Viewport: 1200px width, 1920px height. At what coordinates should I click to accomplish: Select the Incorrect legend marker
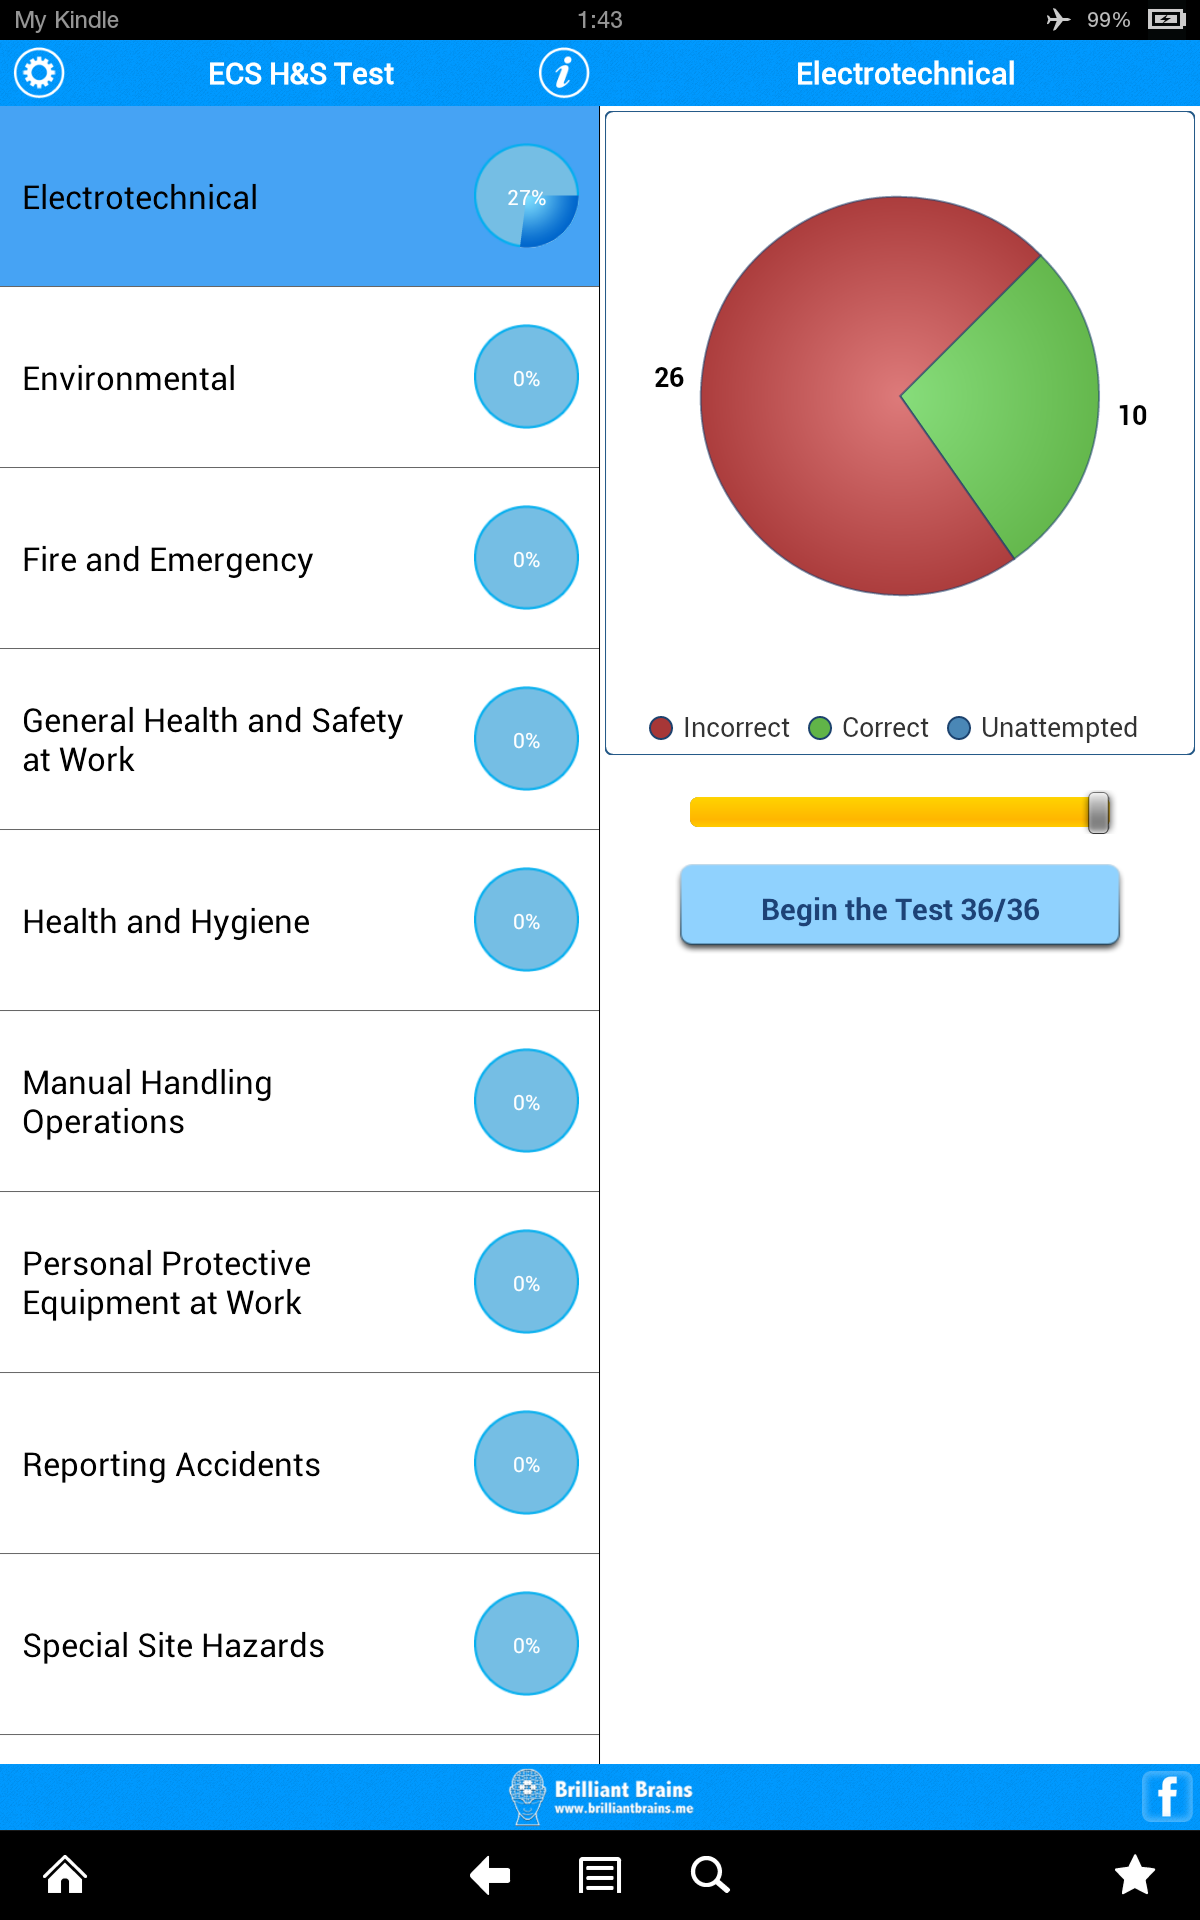click(x=663, y=727)
